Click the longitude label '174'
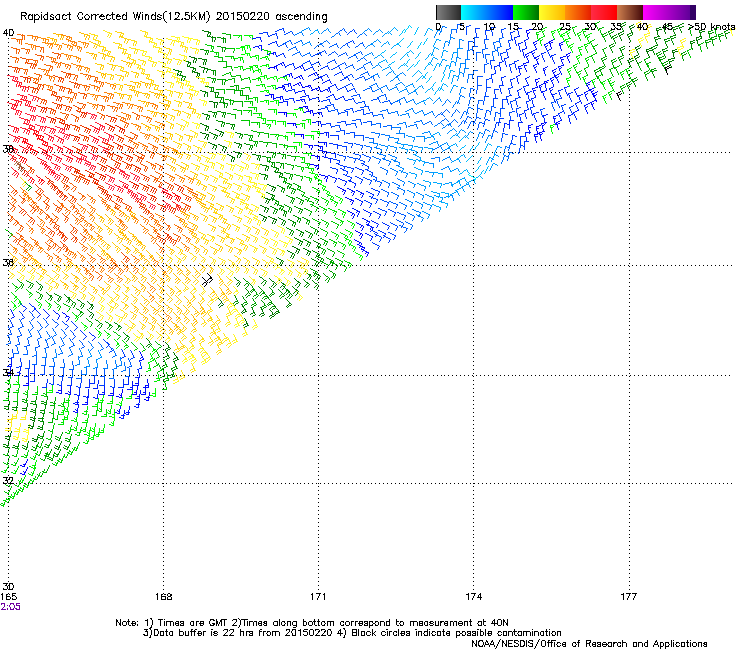The image size is (740, 650). [474, 597]
